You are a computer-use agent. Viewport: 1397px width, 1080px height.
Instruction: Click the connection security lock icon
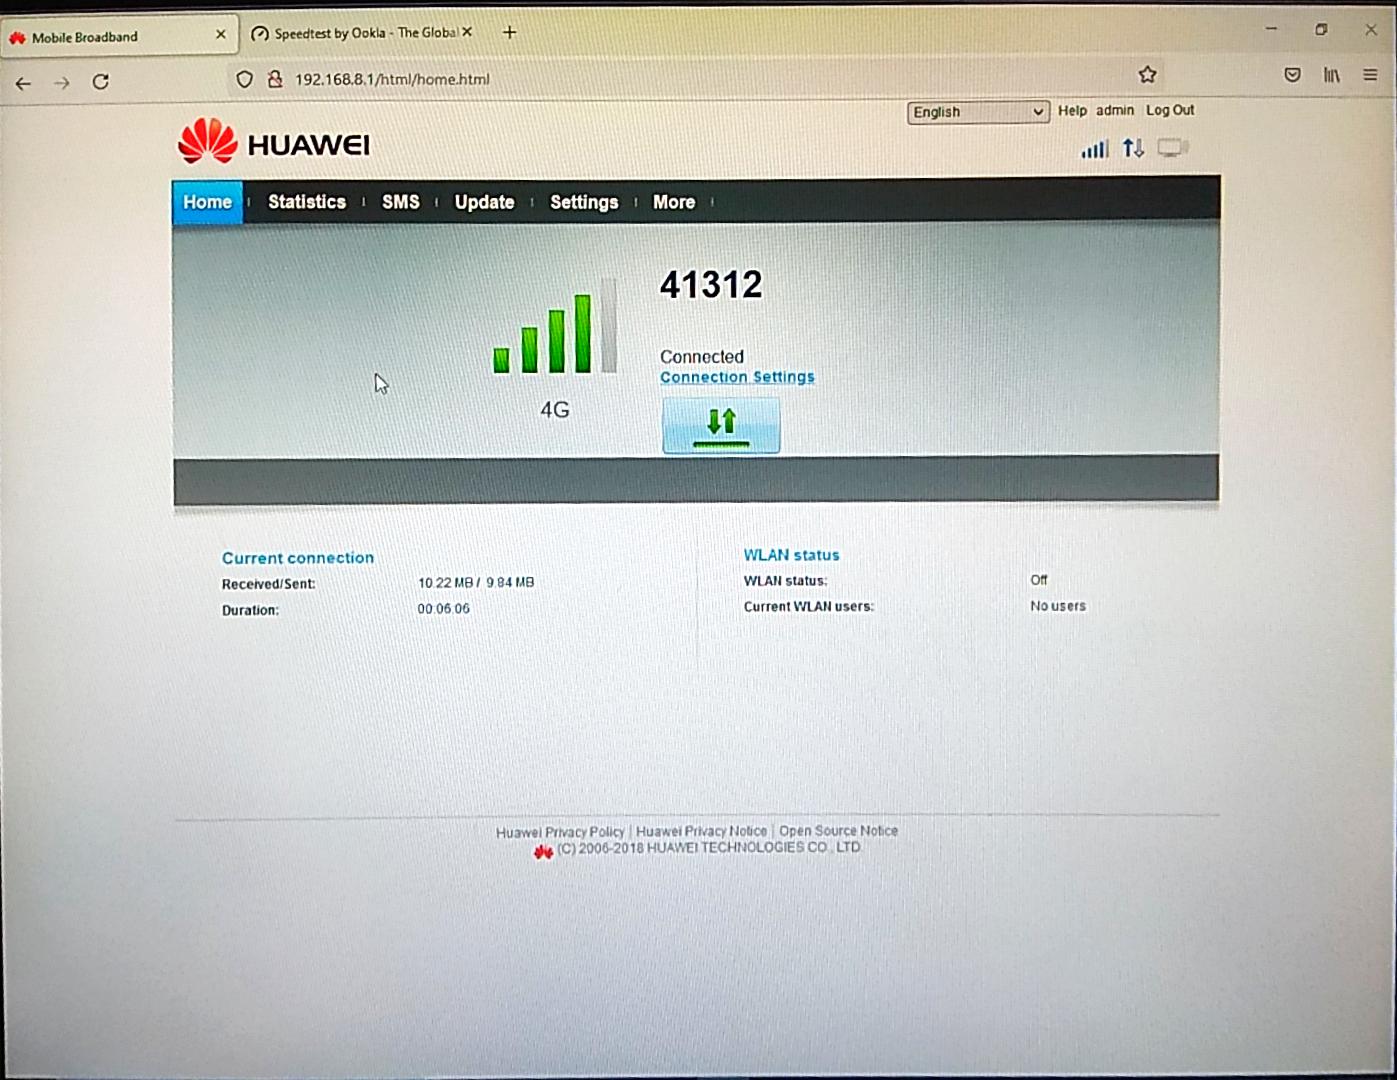tap(274, 79)
